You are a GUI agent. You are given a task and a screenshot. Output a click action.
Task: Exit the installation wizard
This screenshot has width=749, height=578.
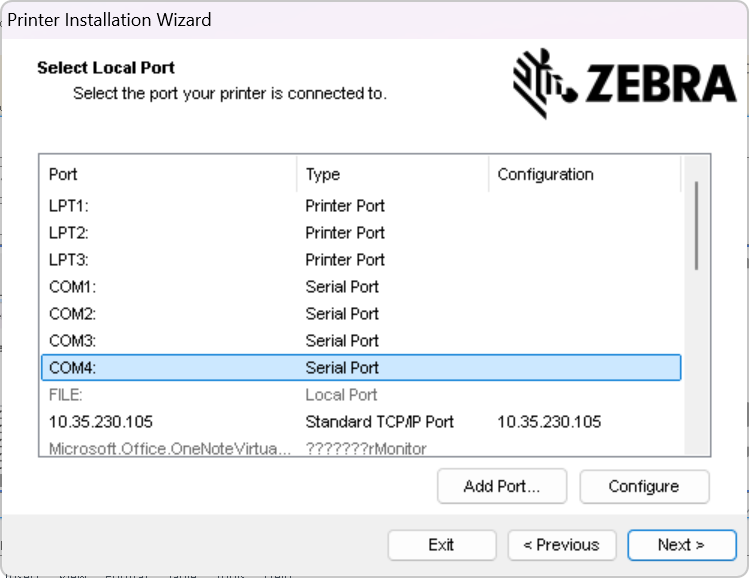(x=441, y=545)
